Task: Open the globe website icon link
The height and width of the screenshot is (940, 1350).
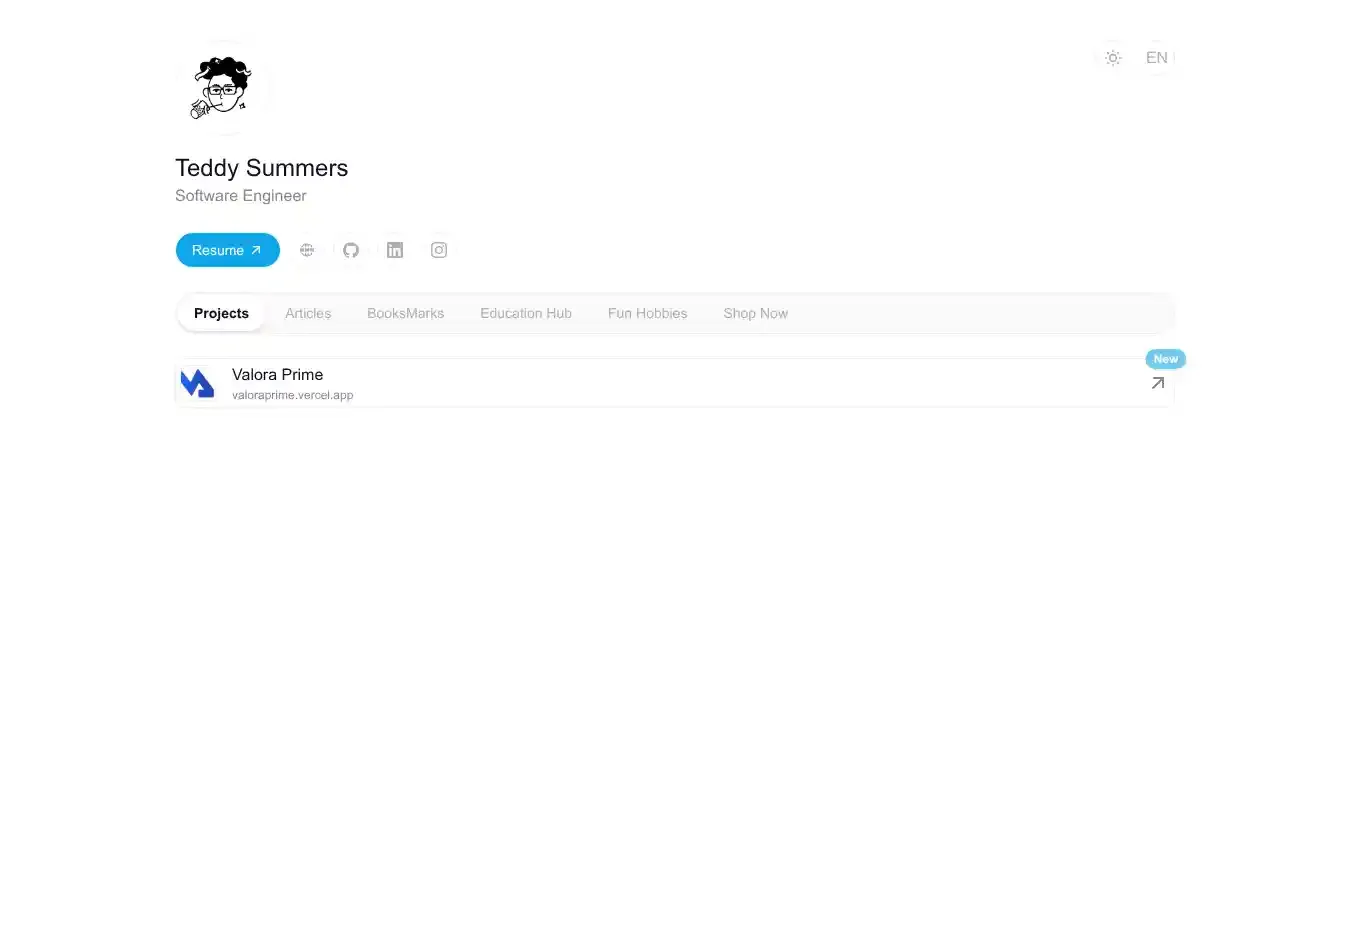Action: click(x=307, y=250)
